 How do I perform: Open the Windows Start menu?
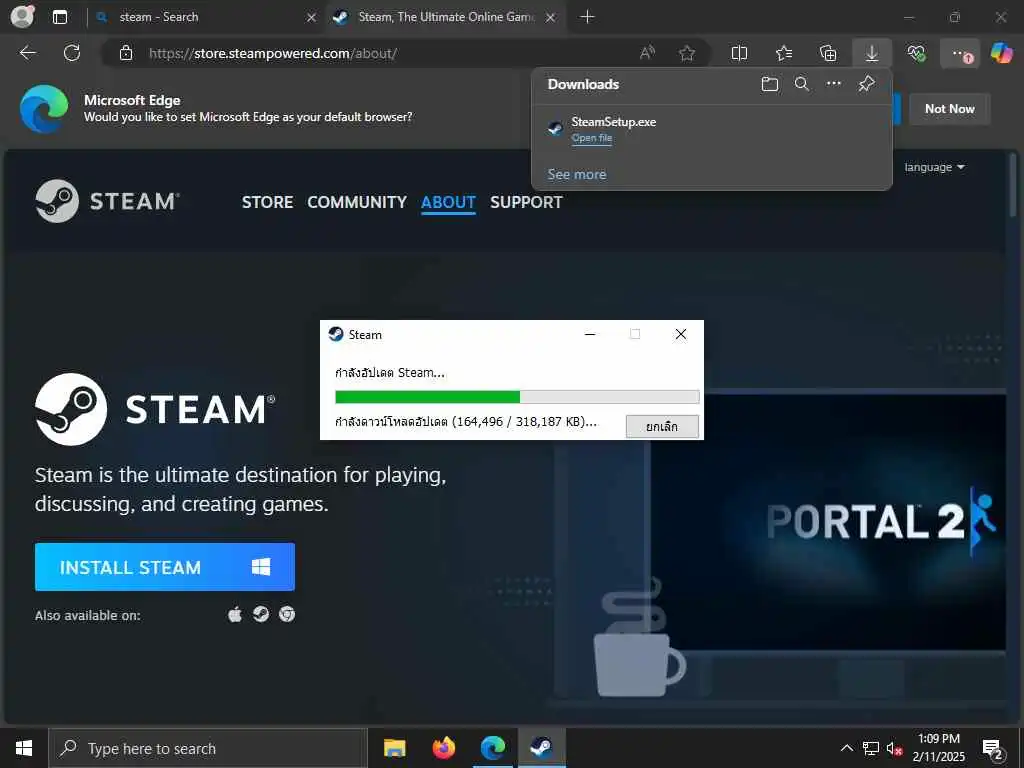pyautogui.click(x=24, y=748)
